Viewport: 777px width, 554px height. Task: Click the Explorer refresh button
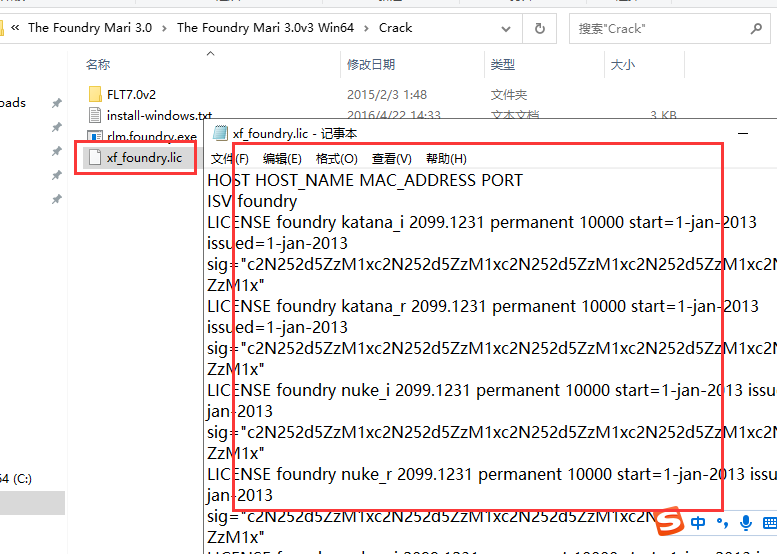pos(540,28)
